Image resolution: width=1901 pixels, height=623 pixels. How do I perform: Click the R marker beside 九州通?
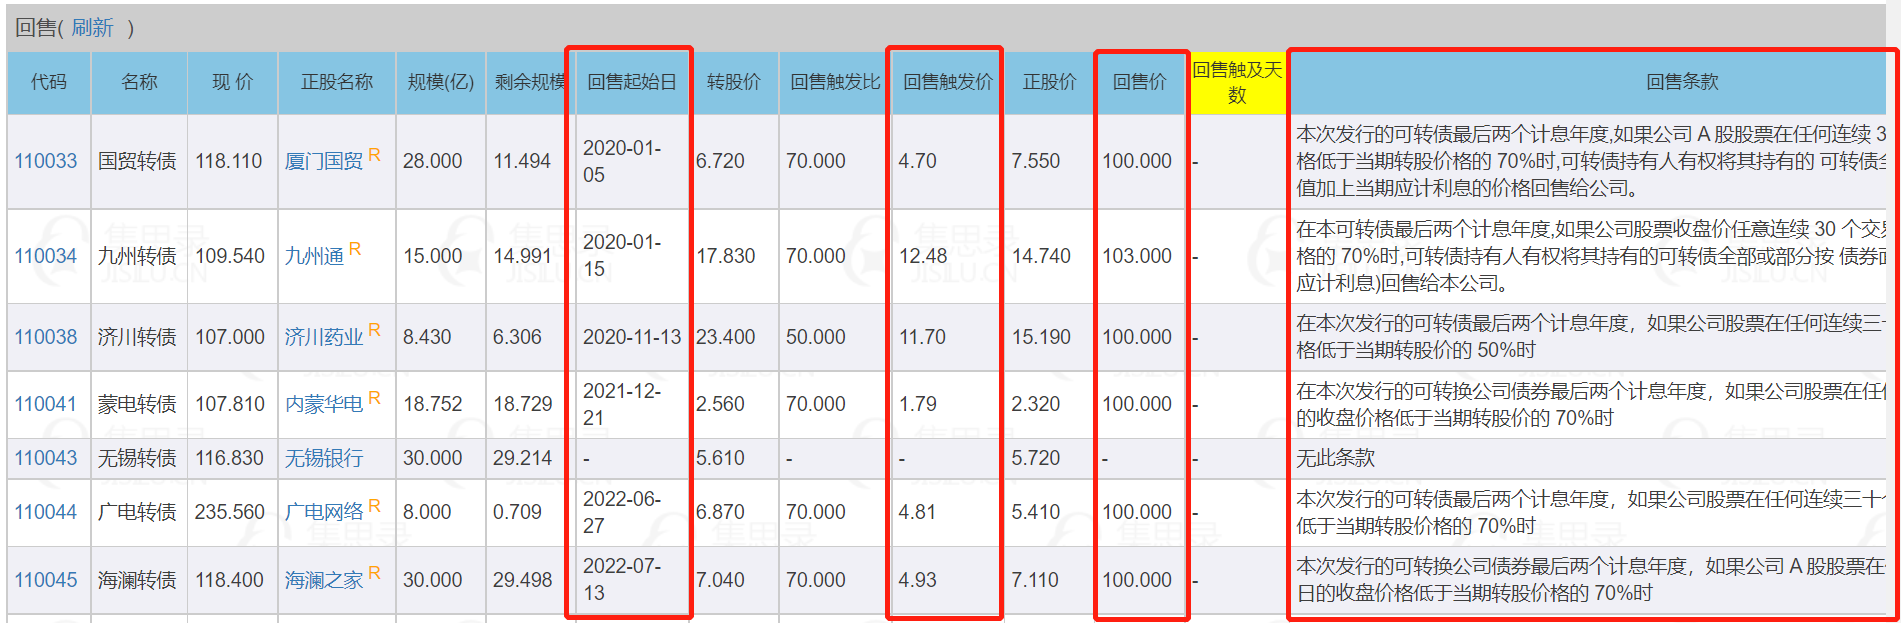coord(354,249)
